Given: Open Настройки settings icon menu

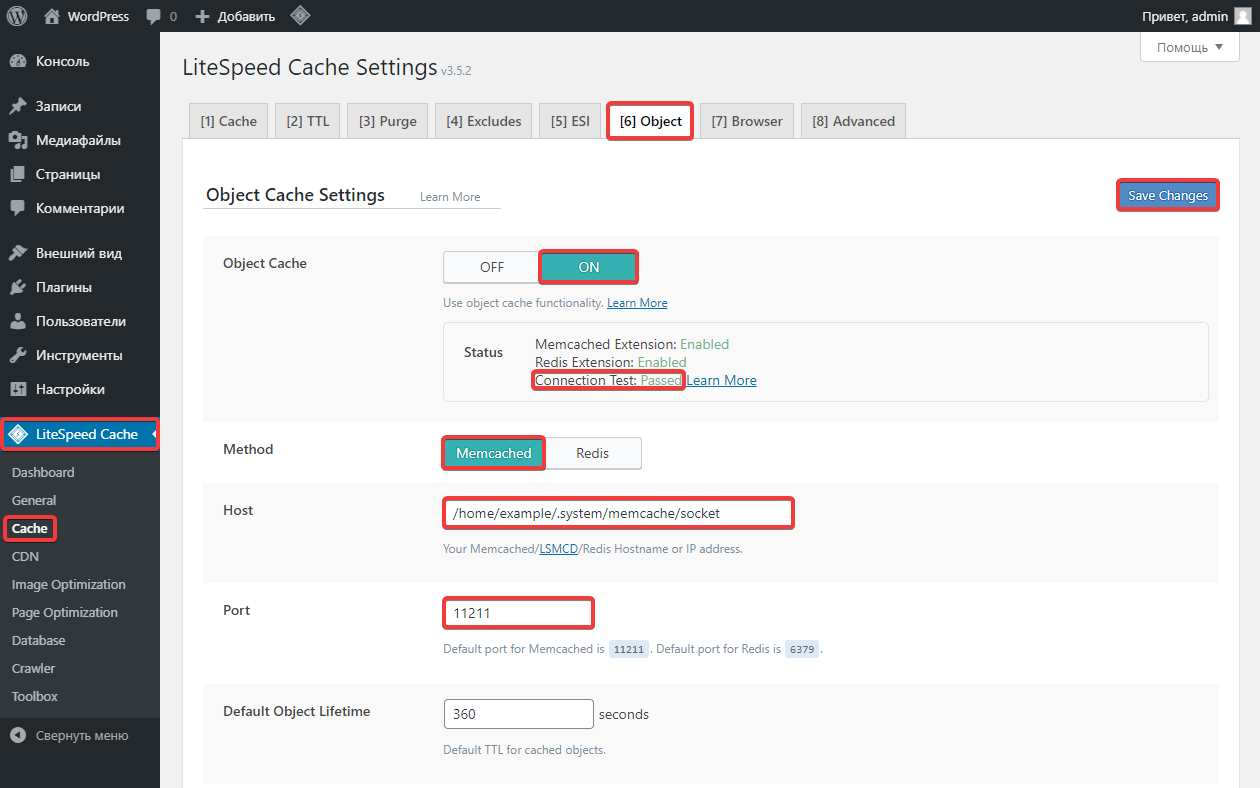Looking at the screenshot, I should coord(18,389).
